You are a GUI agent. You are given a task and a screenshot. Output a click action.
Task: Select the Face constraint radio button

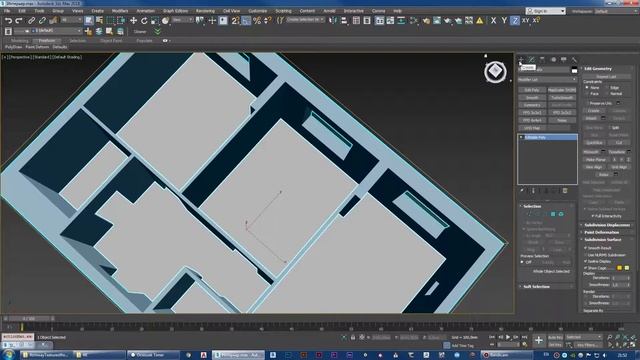point(587,93)
